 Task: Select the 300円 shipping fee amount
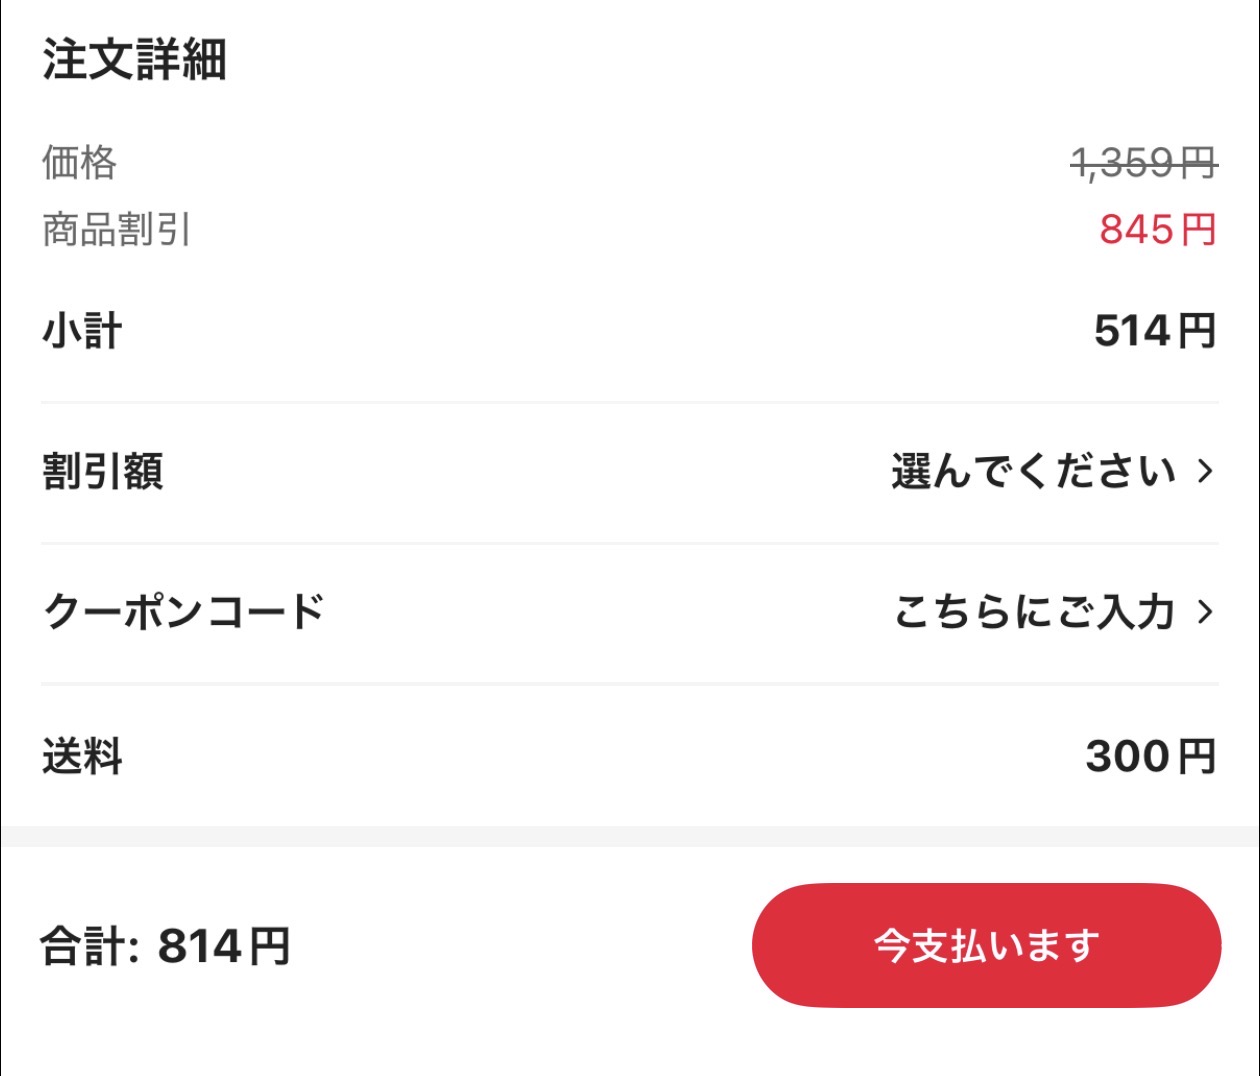[1150, 756]
